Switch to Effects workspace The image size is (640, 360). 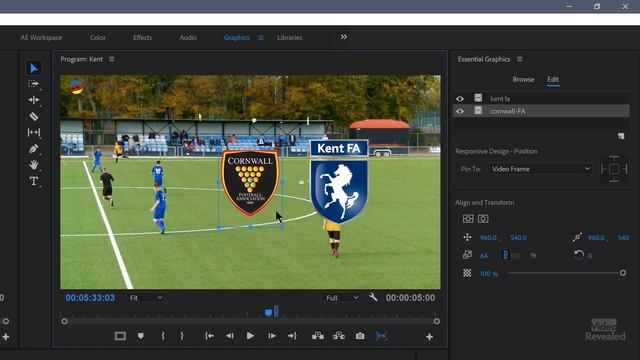pyautogui.click(x=142, y=37)
